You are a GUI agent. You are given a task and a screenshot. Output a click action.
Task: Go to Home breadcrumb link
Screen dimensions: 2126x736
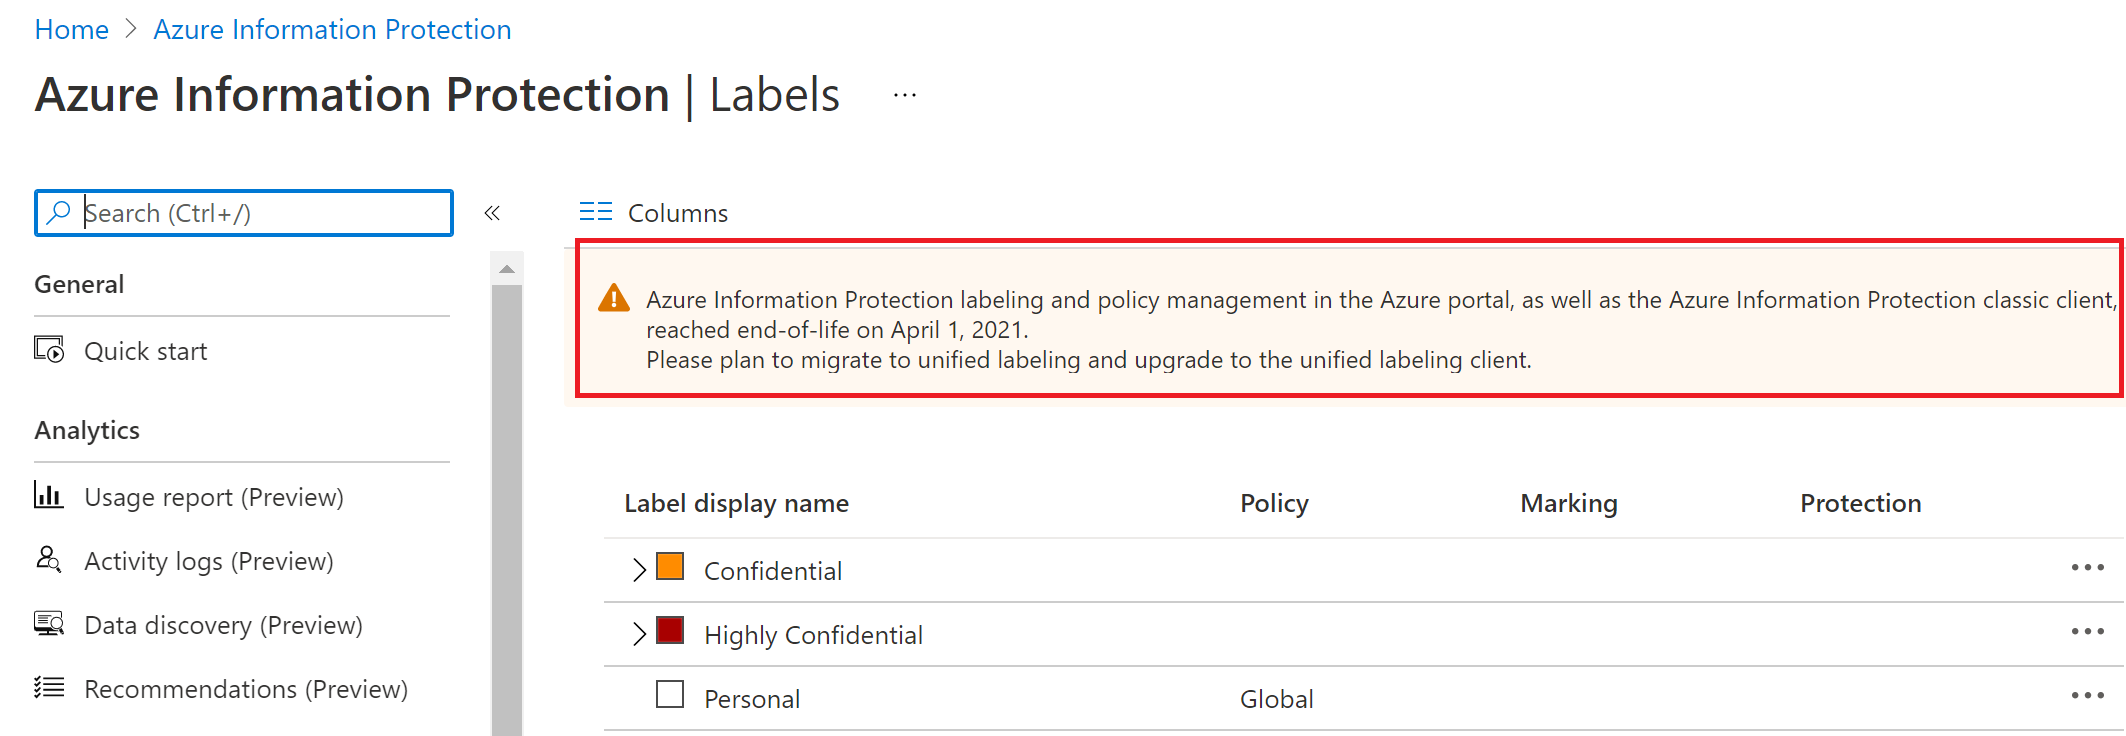(x=71, y=30)
